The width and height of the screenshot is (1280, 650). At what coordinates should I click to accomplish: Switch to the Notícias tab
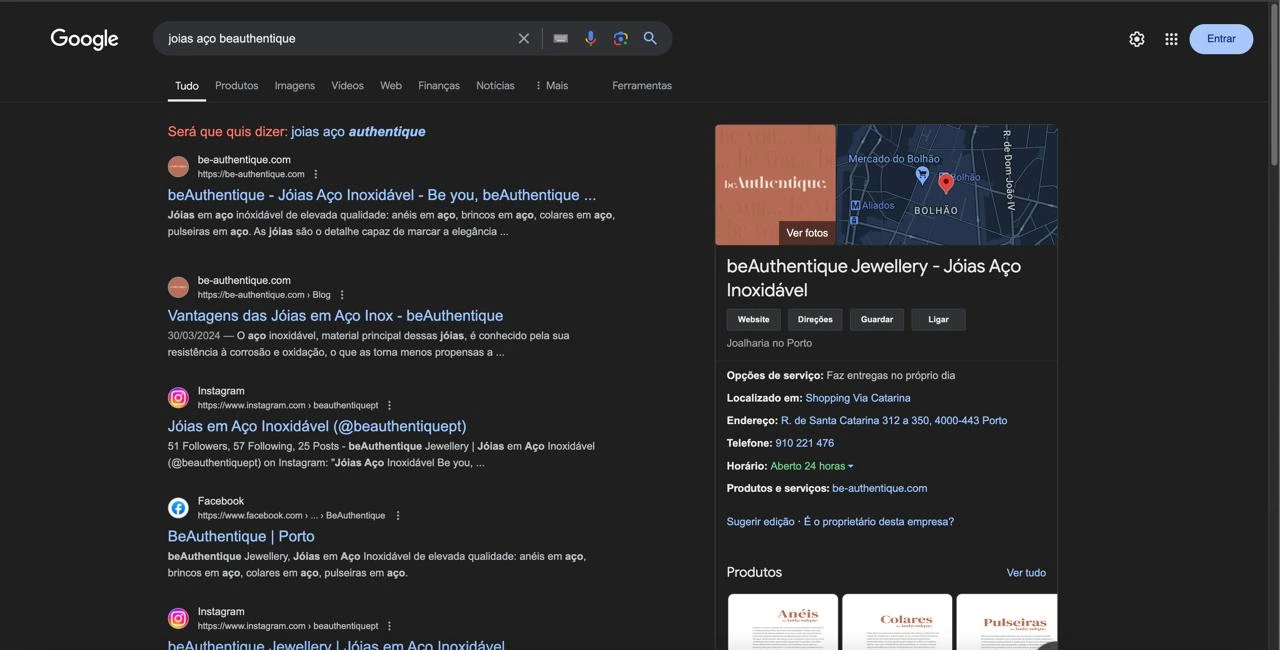point(495,86)
